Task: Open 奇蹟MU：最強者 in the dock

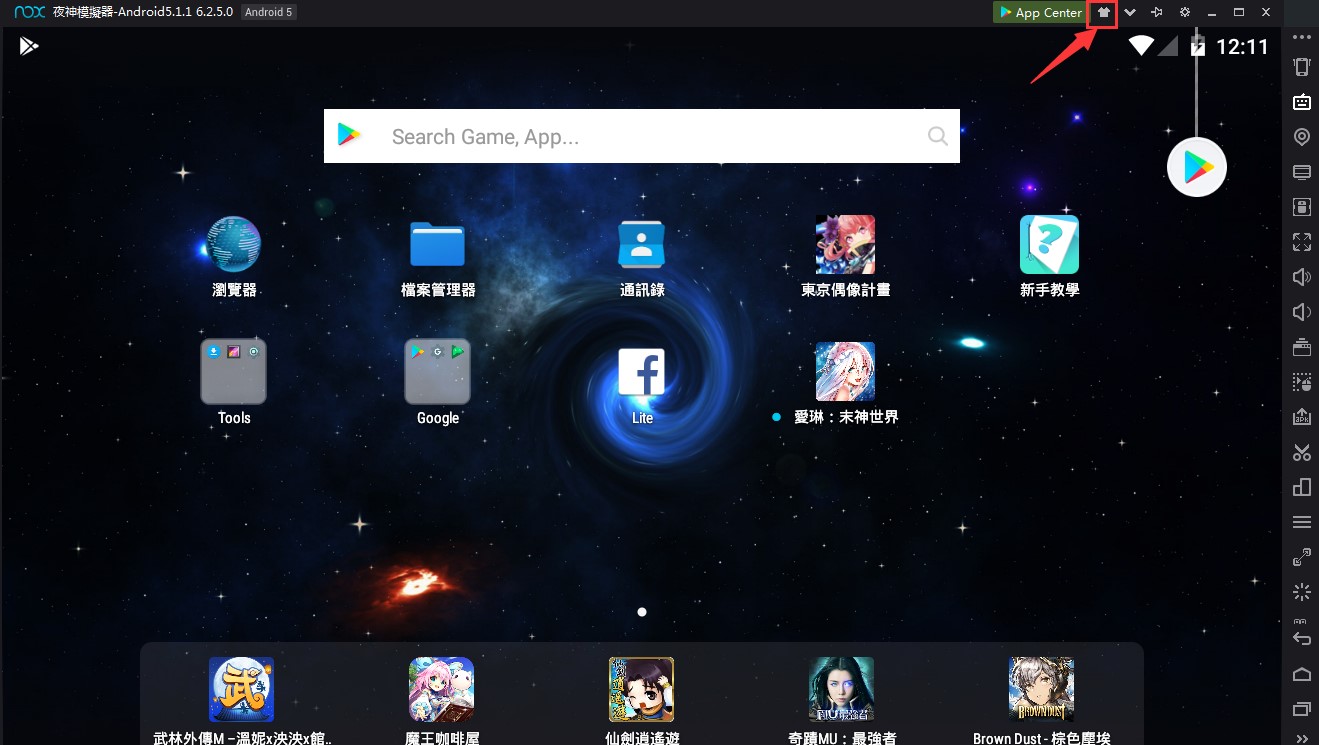Action: [841, 700]
